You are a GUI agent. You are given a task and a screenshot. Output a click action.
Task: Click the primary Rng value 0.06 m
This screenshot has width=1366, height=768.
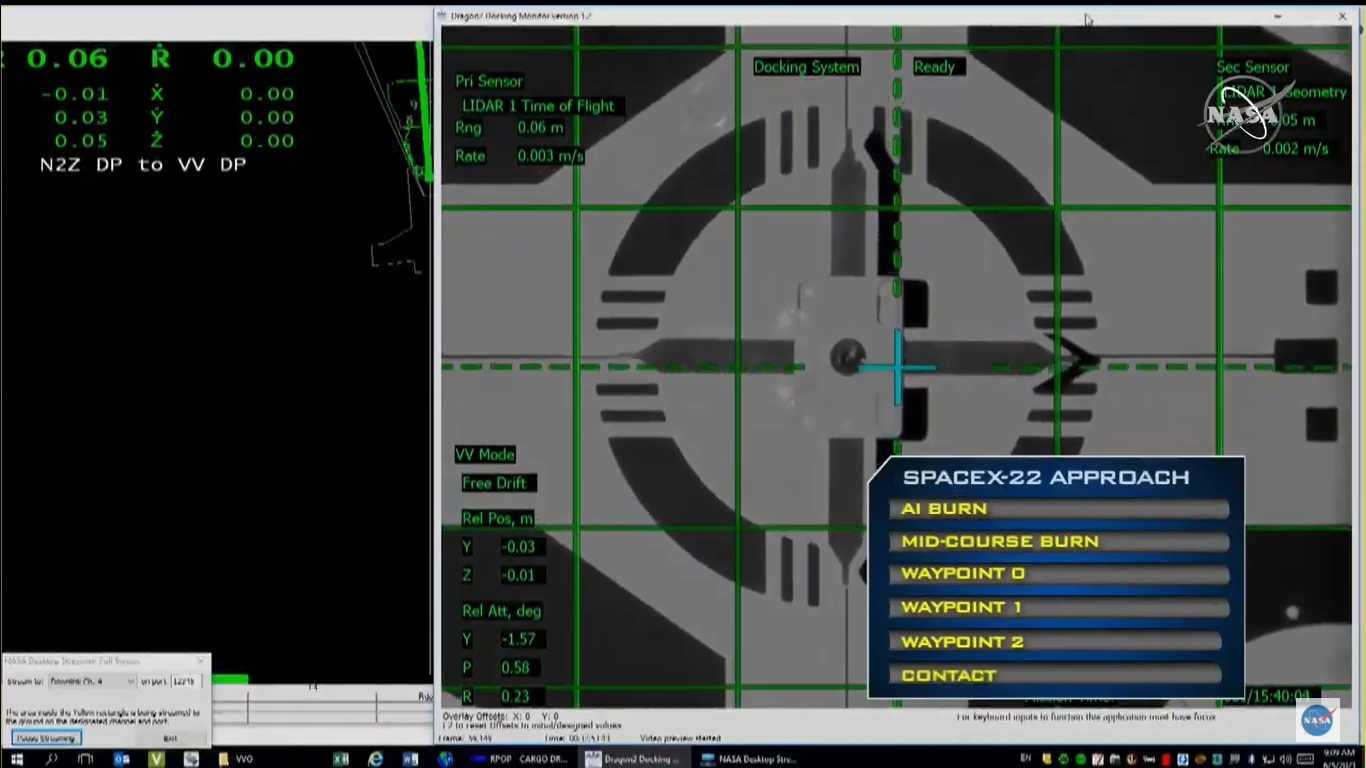[540, 128]
